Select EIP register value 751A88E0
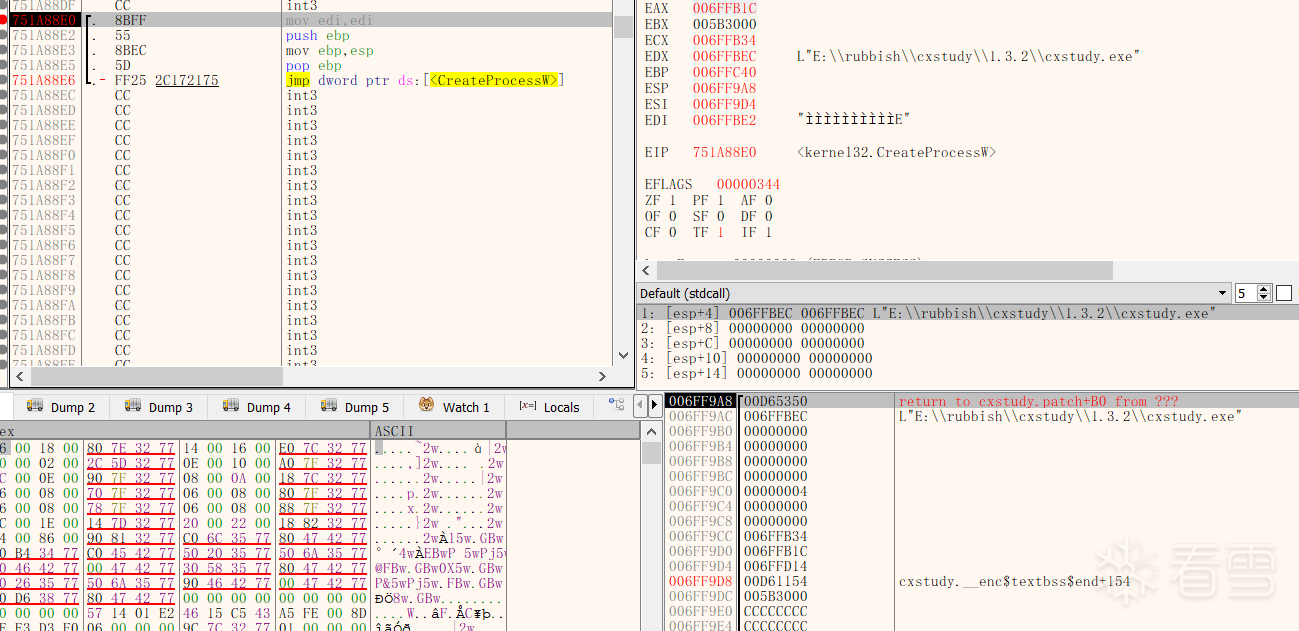 (x=725, y=152)
